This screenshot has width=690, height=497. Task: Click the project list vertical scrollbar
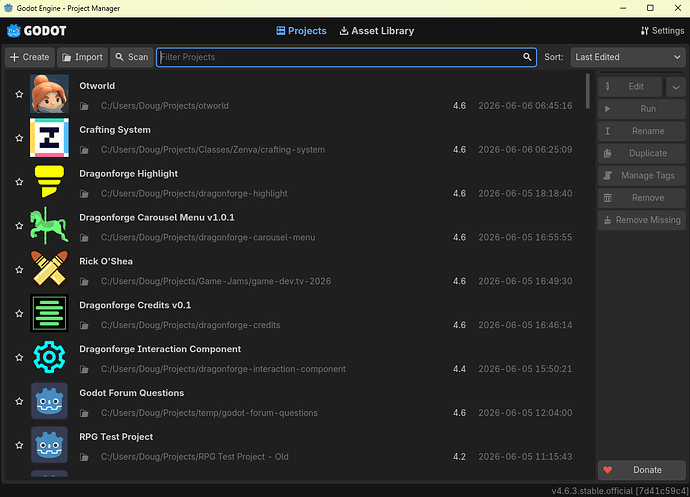point(587,91)
